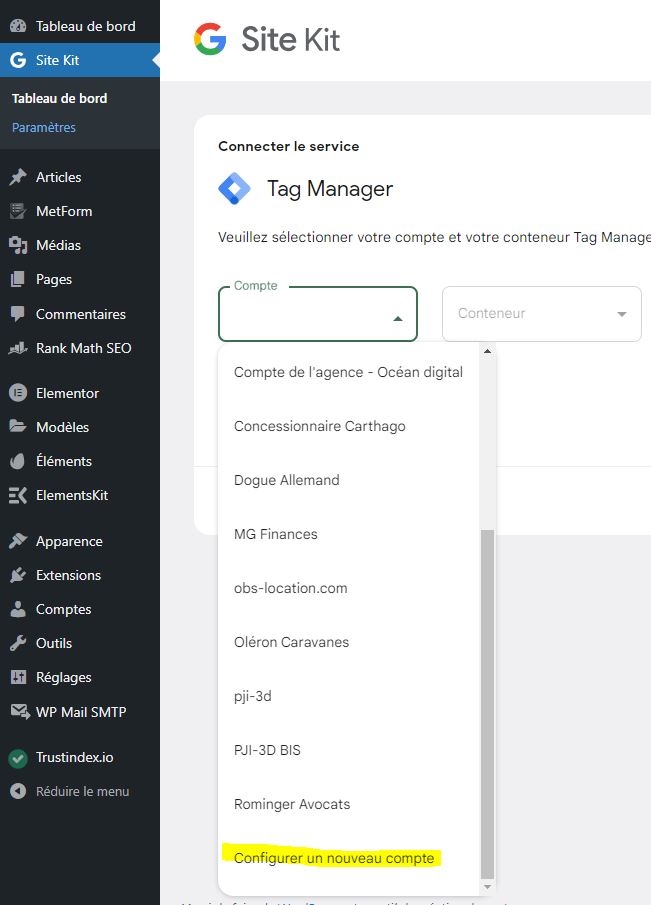Select 'Configurer un nouveau compte' option
The width and height of the screenshot is (651, 905).
pyautogui.click(x=334, y=858)
